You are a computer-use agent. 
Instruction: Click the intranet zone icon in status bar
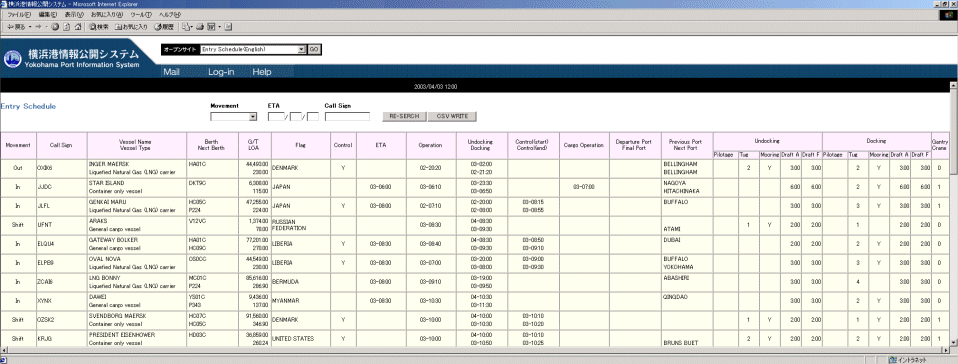[x=892, y=360]
